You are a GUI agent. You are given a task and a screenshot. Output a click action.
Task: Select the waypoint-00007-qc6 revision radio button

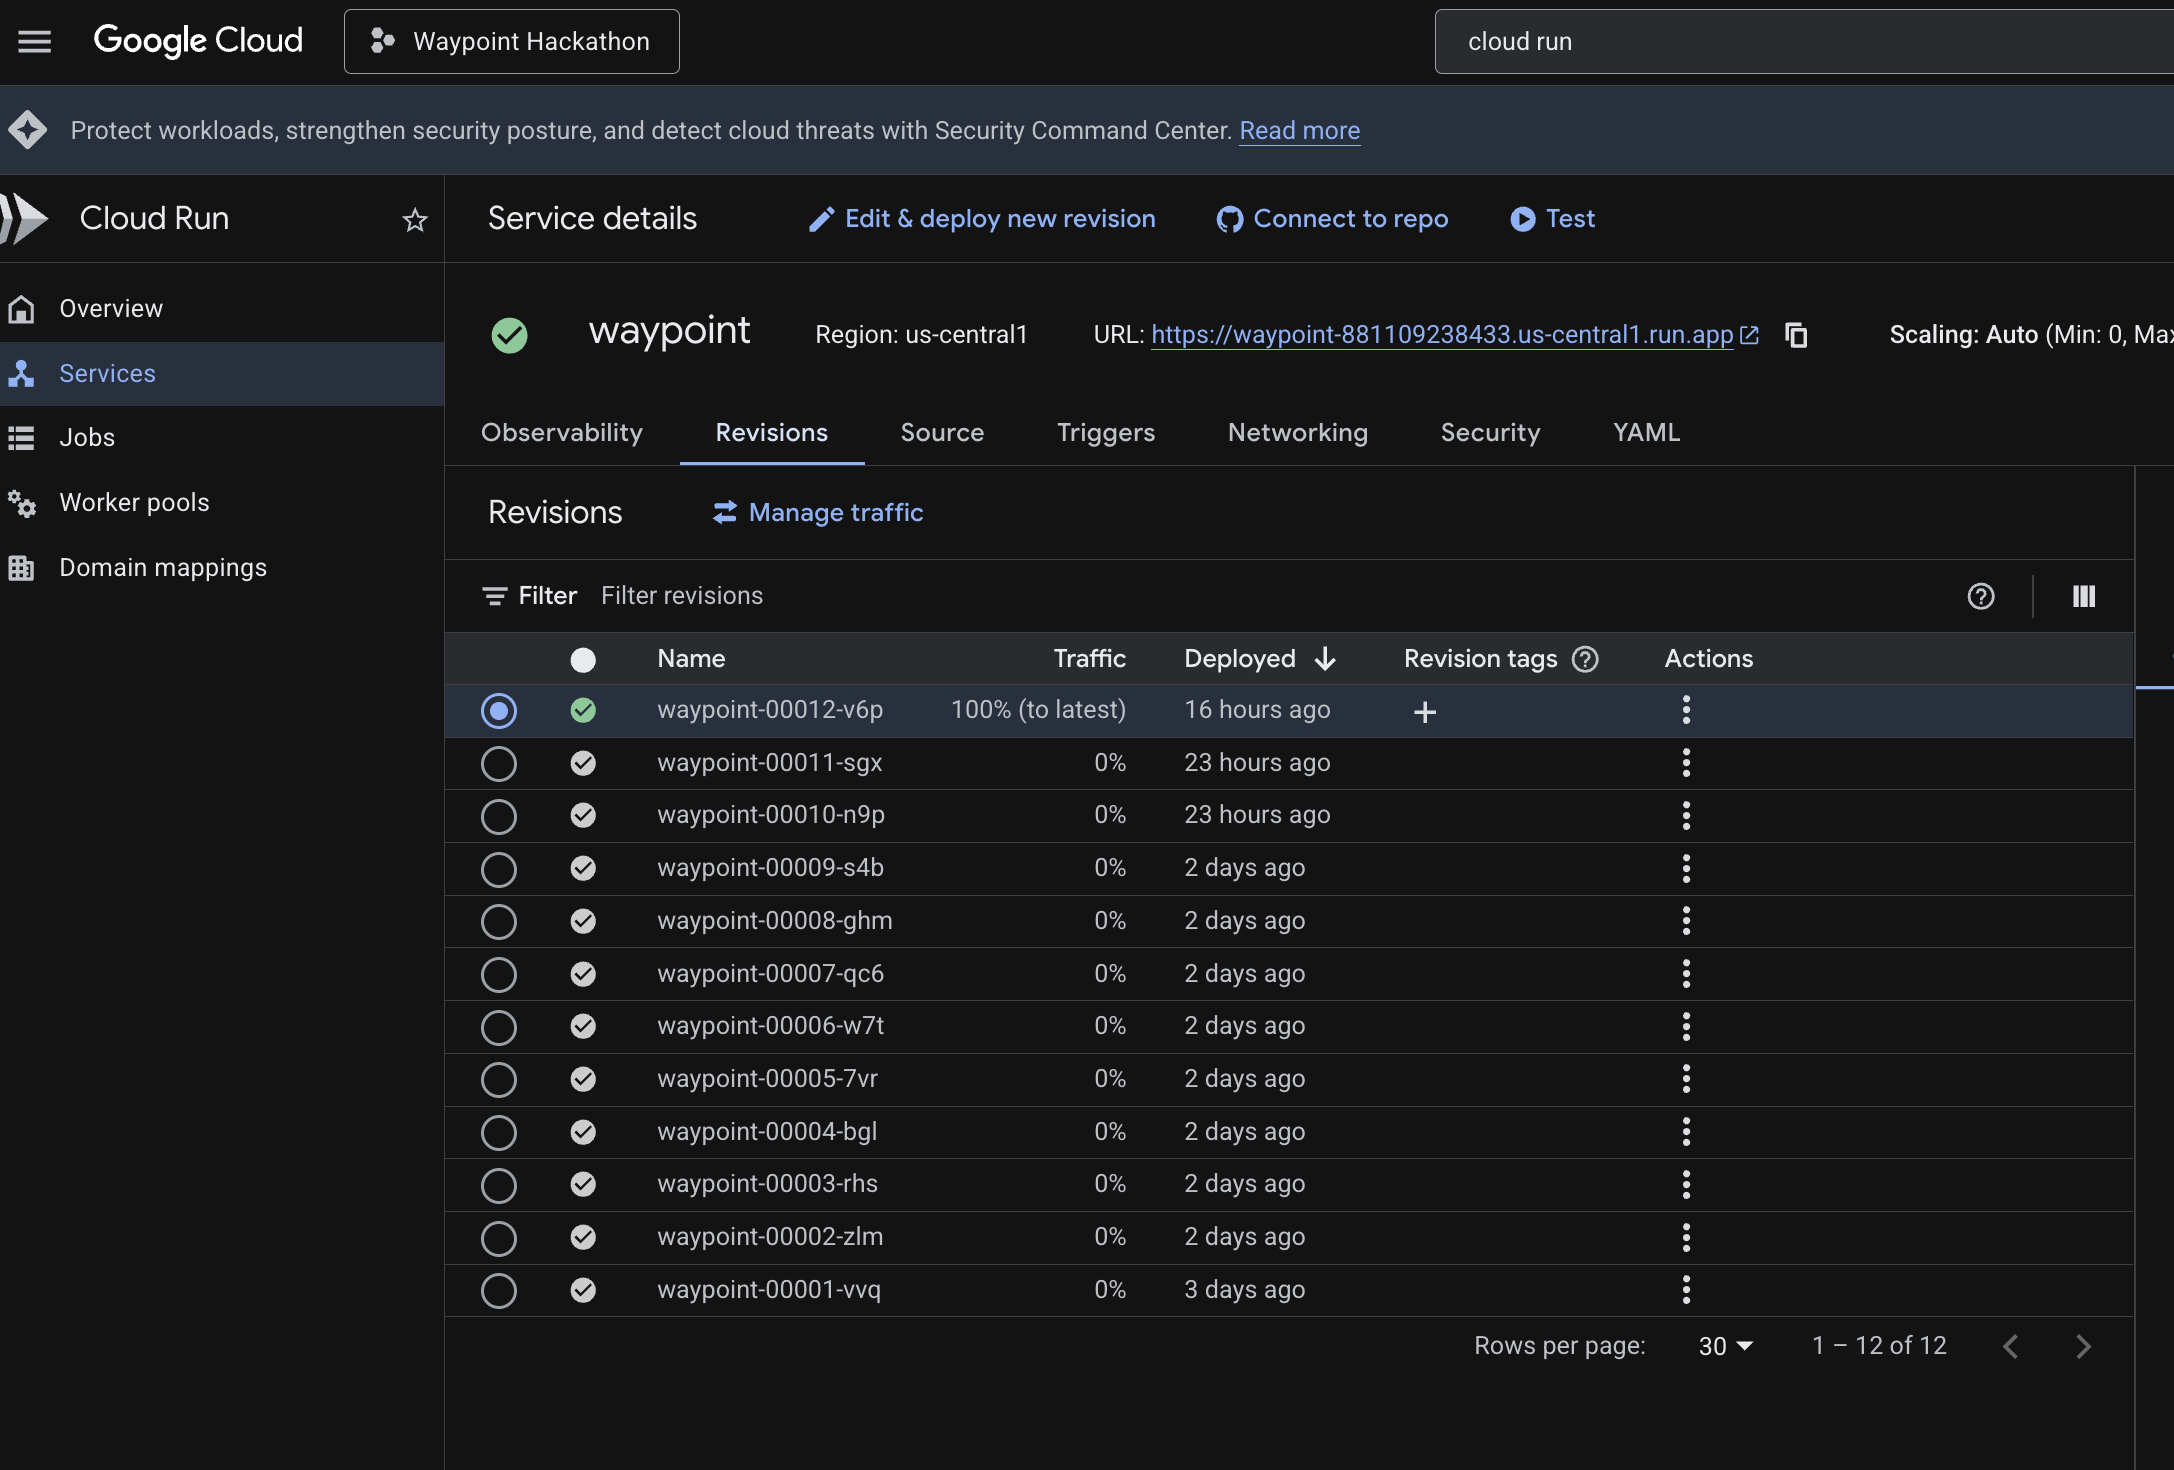[499, 974]
